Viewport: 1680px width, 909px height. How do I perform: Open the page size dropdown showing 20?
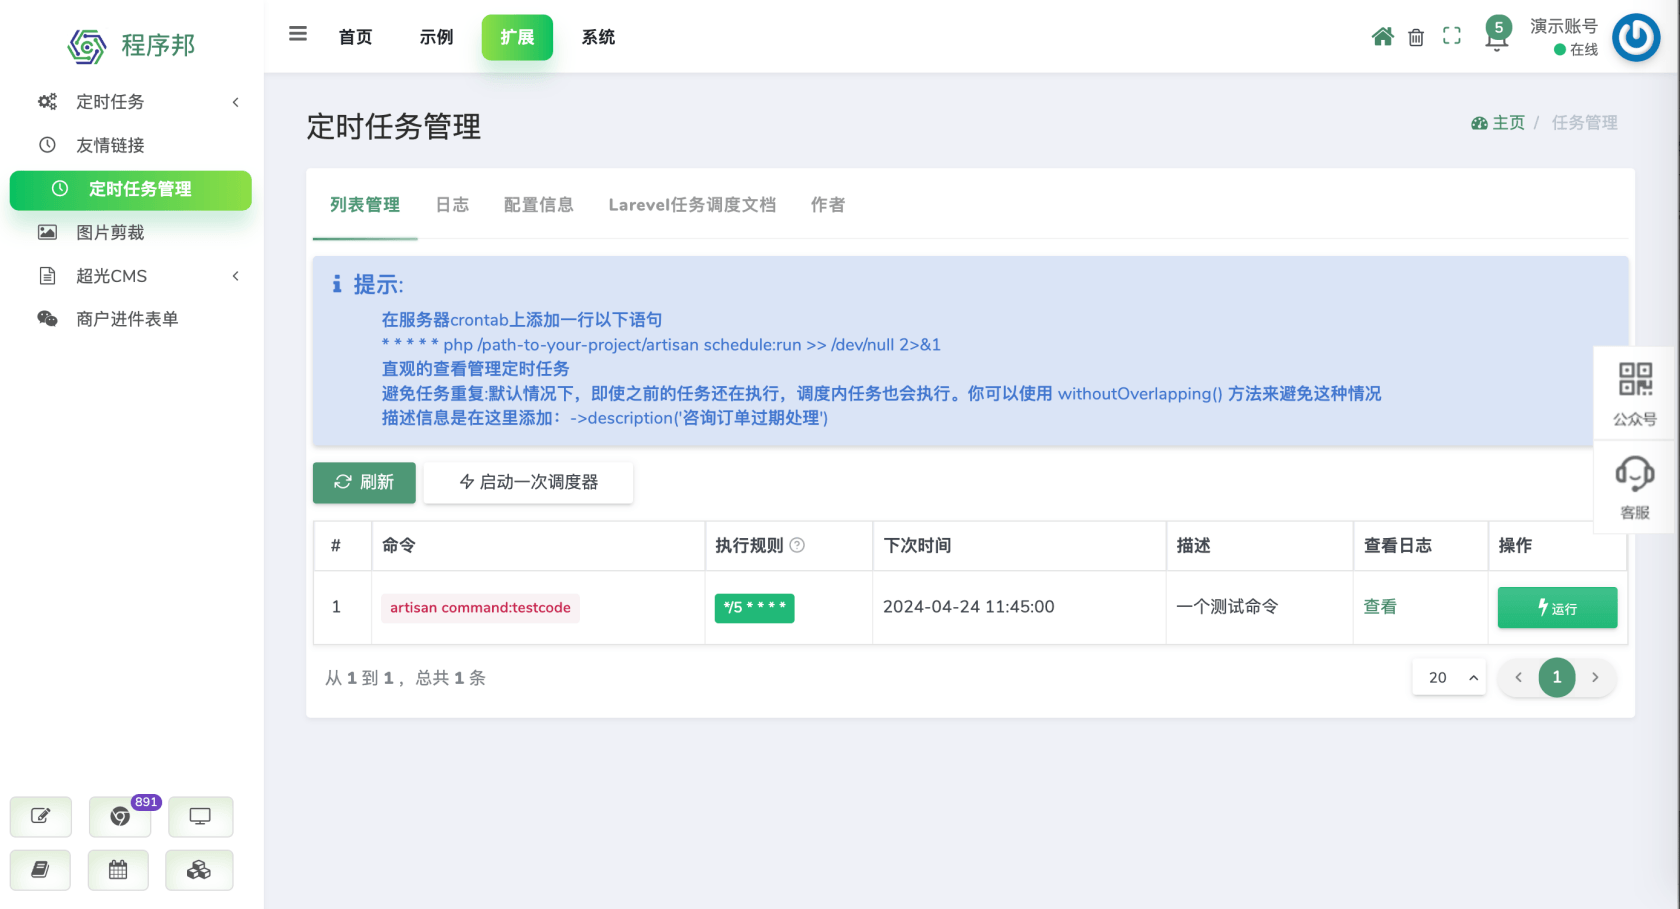(1449, 678)
